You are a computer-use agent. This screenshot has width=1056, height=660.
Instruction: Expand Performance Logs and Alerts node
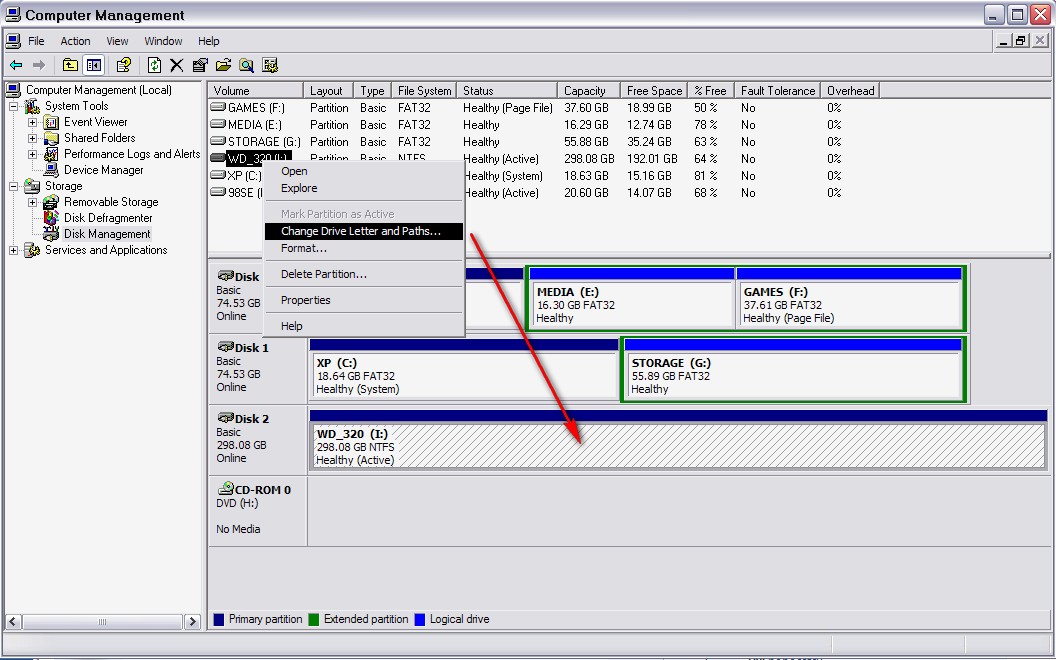pos(32,154)
